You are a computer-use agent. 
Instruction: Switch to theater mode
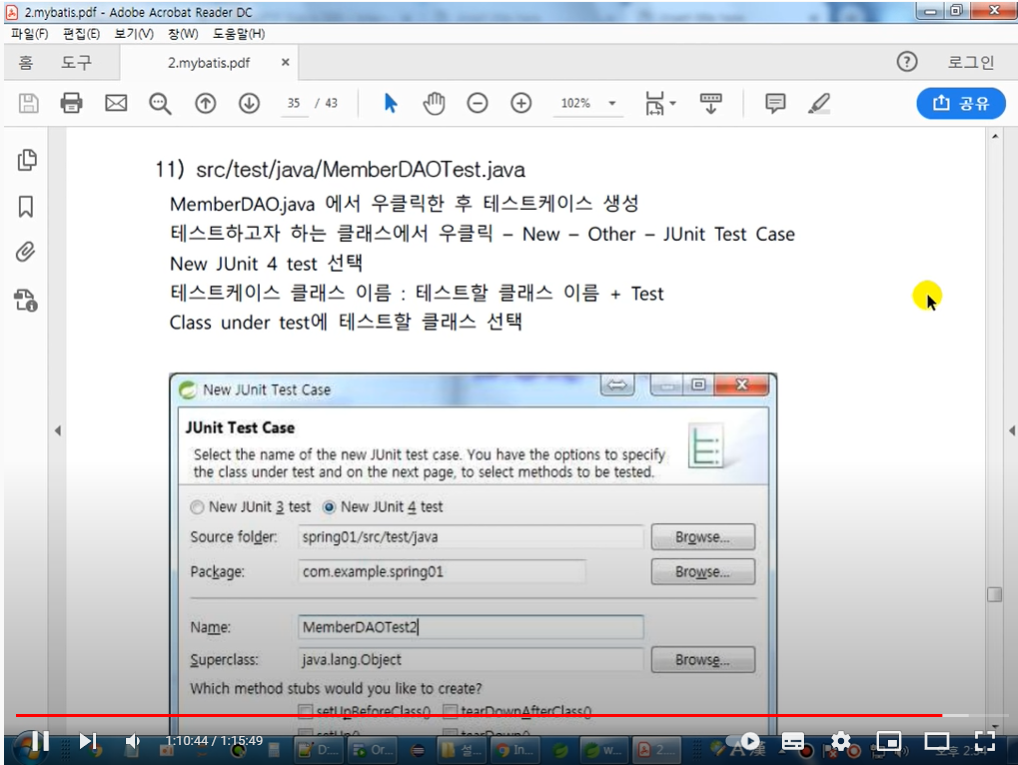[936, 741]
